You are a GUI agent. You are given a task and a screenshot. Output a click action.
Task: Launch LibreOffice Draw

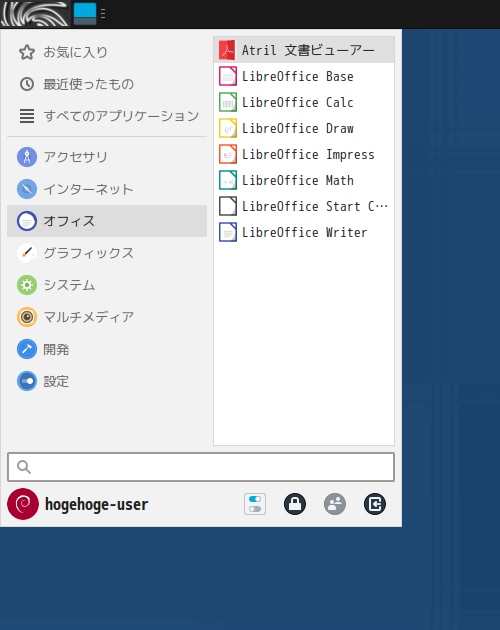[304, 129]
